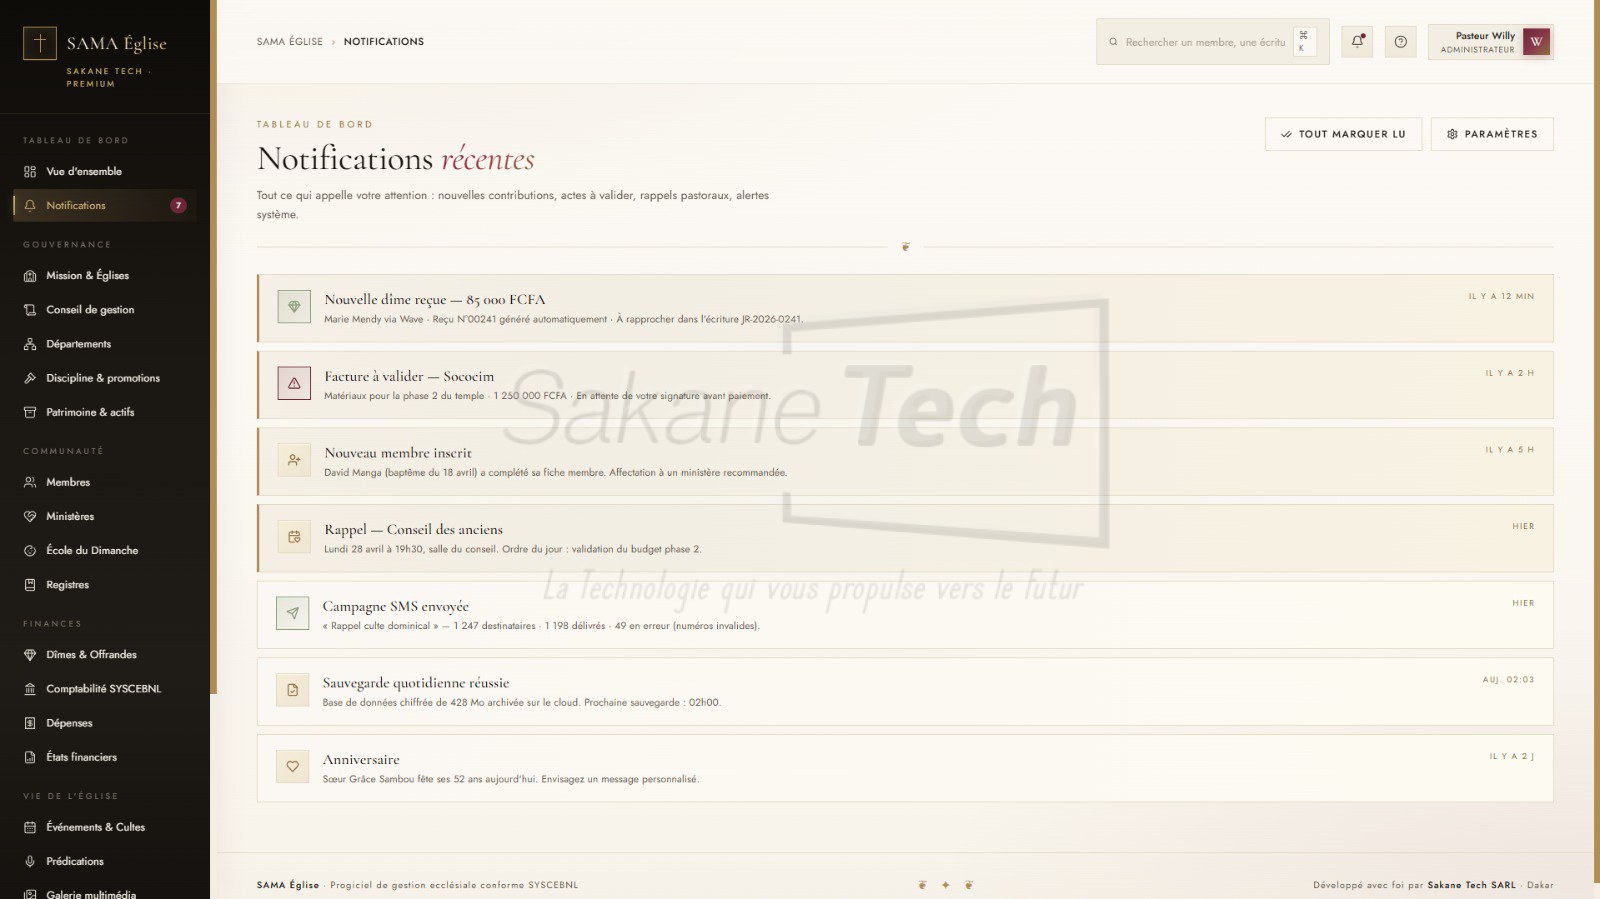Click the Dîmes & Offrandes gem icon
This screenshot has width=1600, height=899.
point(30,655)
